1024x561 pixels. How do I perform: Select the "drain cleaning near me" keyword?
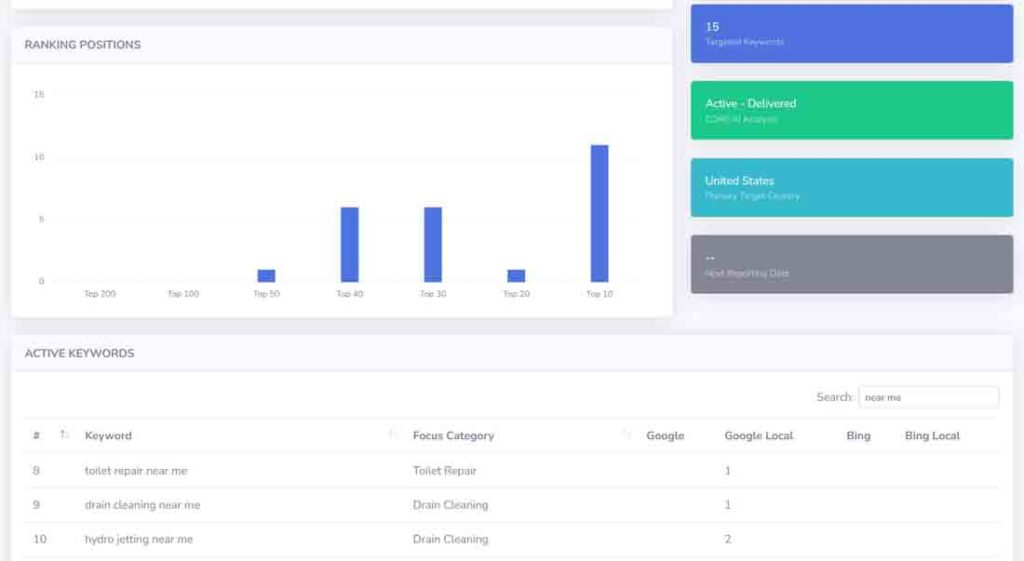(x=142, y=505)
